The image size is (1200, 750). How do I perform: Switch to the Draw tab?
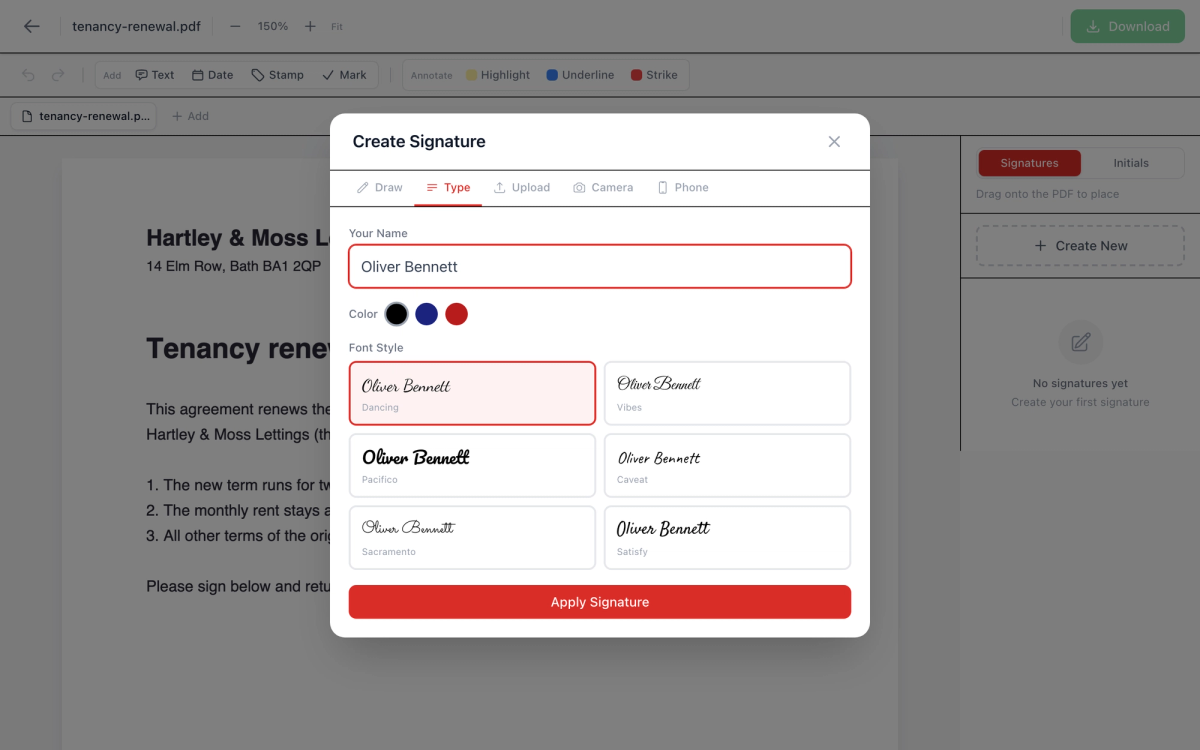point(380,187)
